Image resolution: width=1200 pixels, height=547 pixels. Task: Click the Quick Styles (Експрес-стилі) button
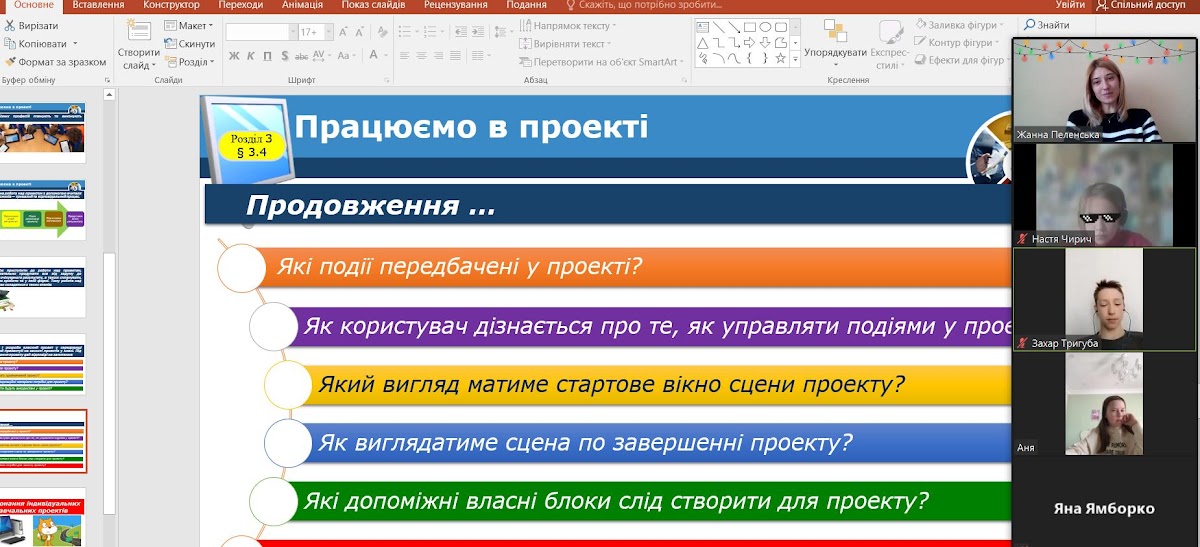[888, 45]
